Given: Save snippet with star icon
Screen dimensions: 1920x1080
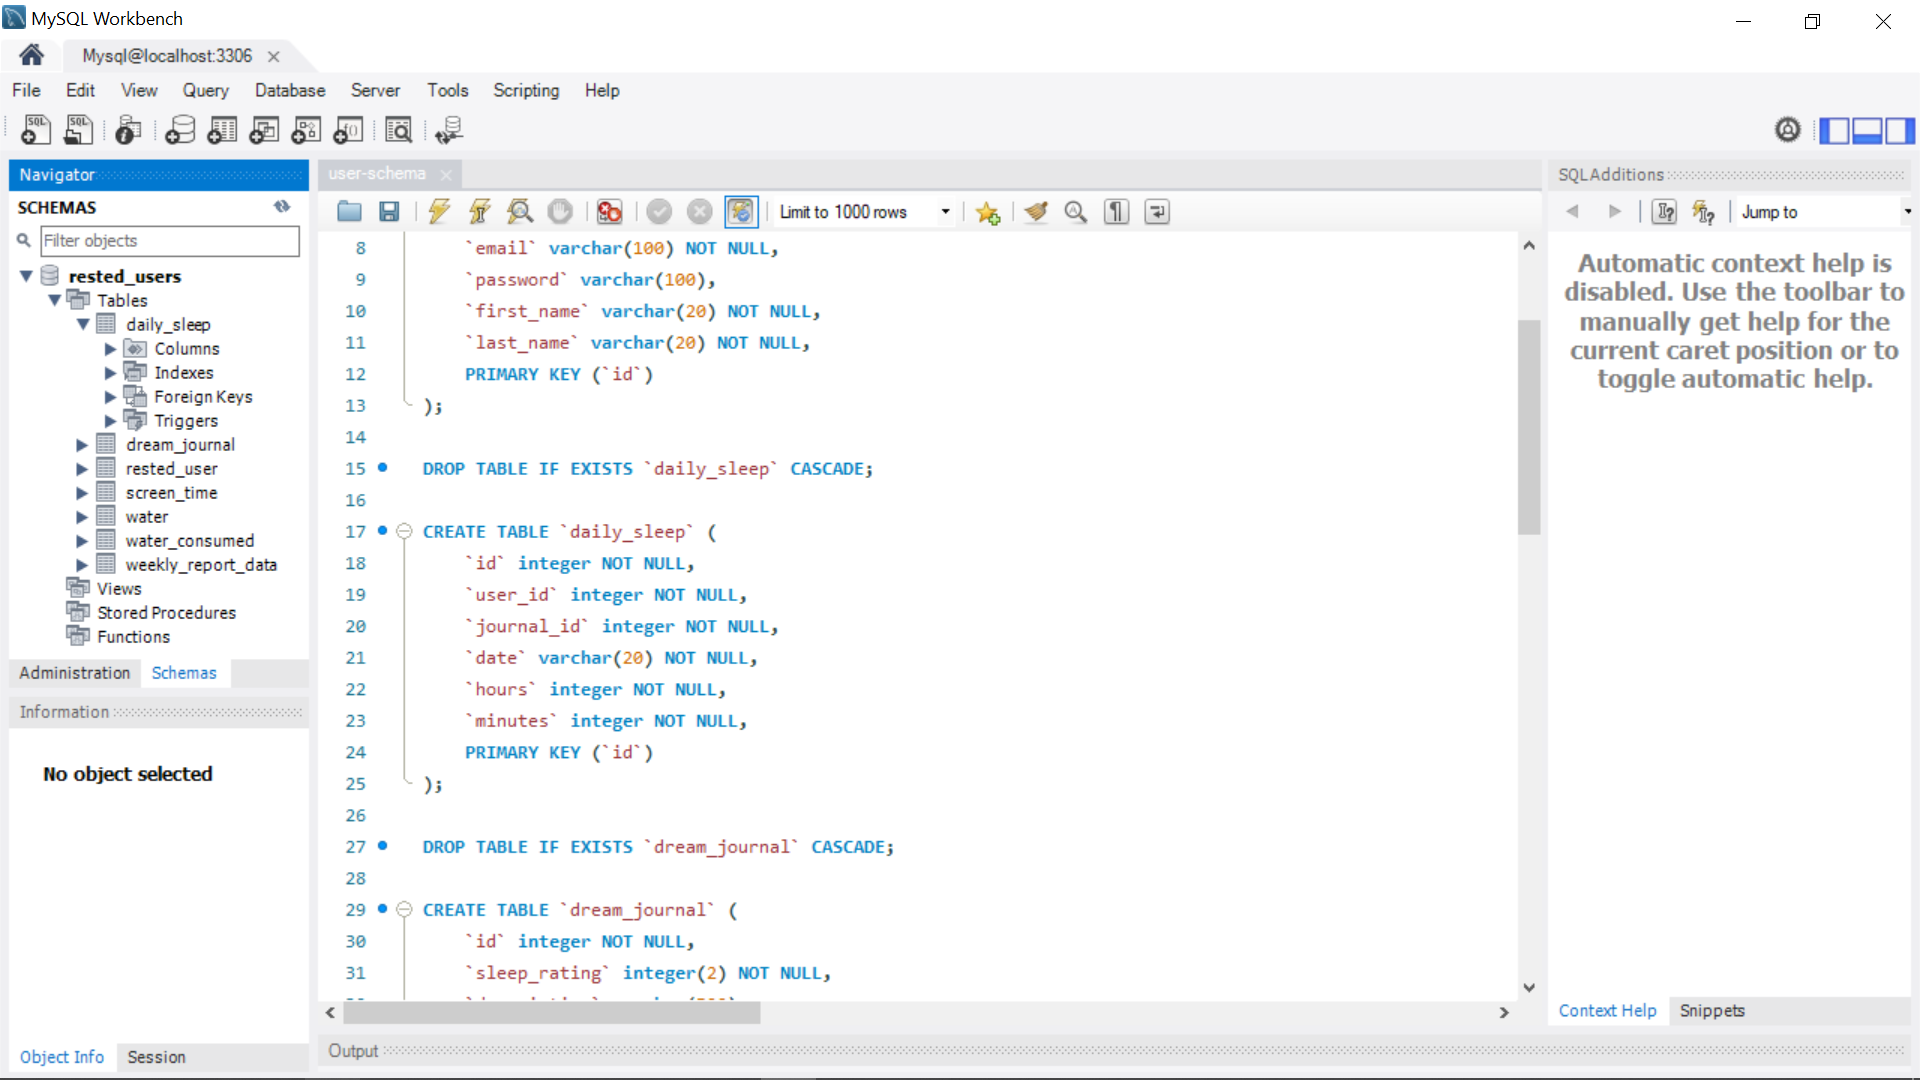Looking at the screenshot, I should [x=988, y=212].
